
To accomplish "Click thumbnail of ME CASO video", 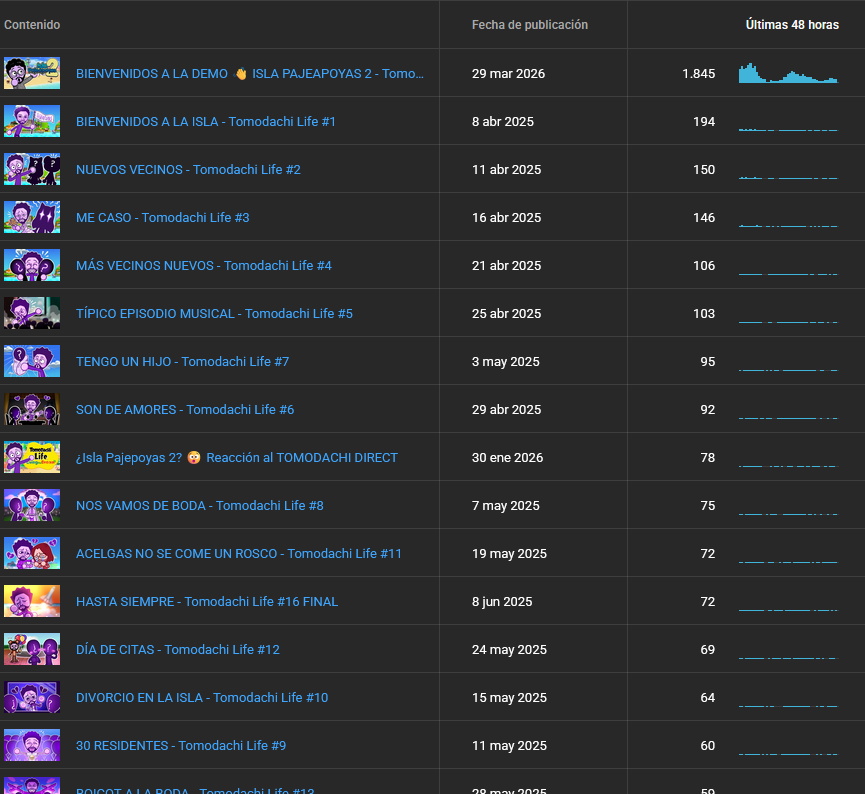I will click(x=32, y=217).
